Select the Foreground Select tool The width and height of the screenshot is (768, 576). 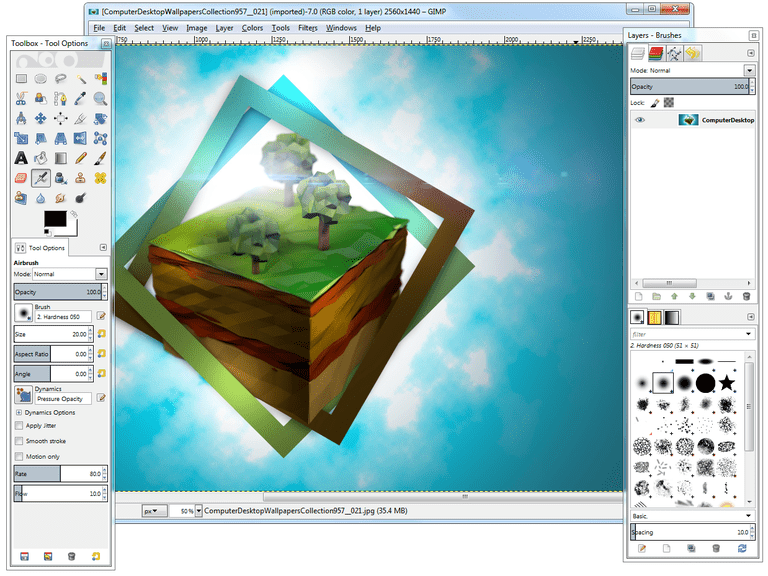41,99
